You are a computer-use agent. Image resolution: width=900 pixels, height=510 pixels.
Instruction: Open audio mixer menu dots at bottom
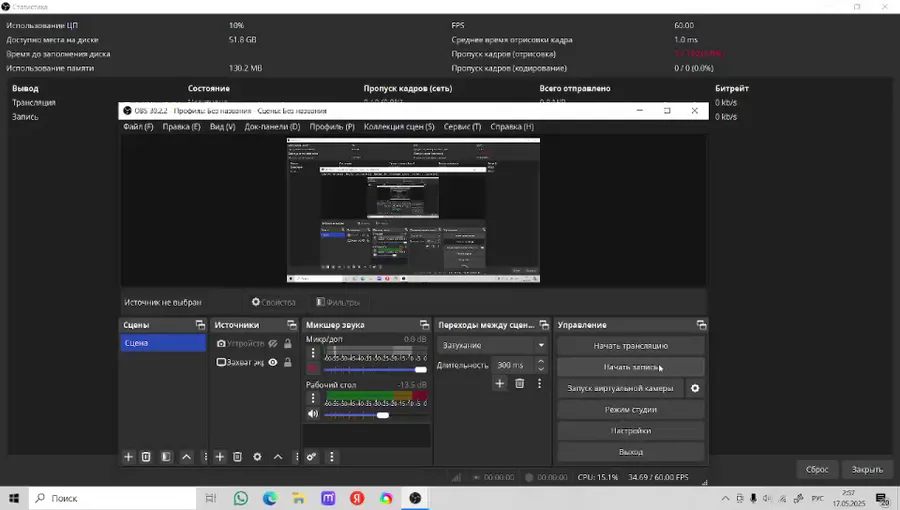[x=331, y=457]
